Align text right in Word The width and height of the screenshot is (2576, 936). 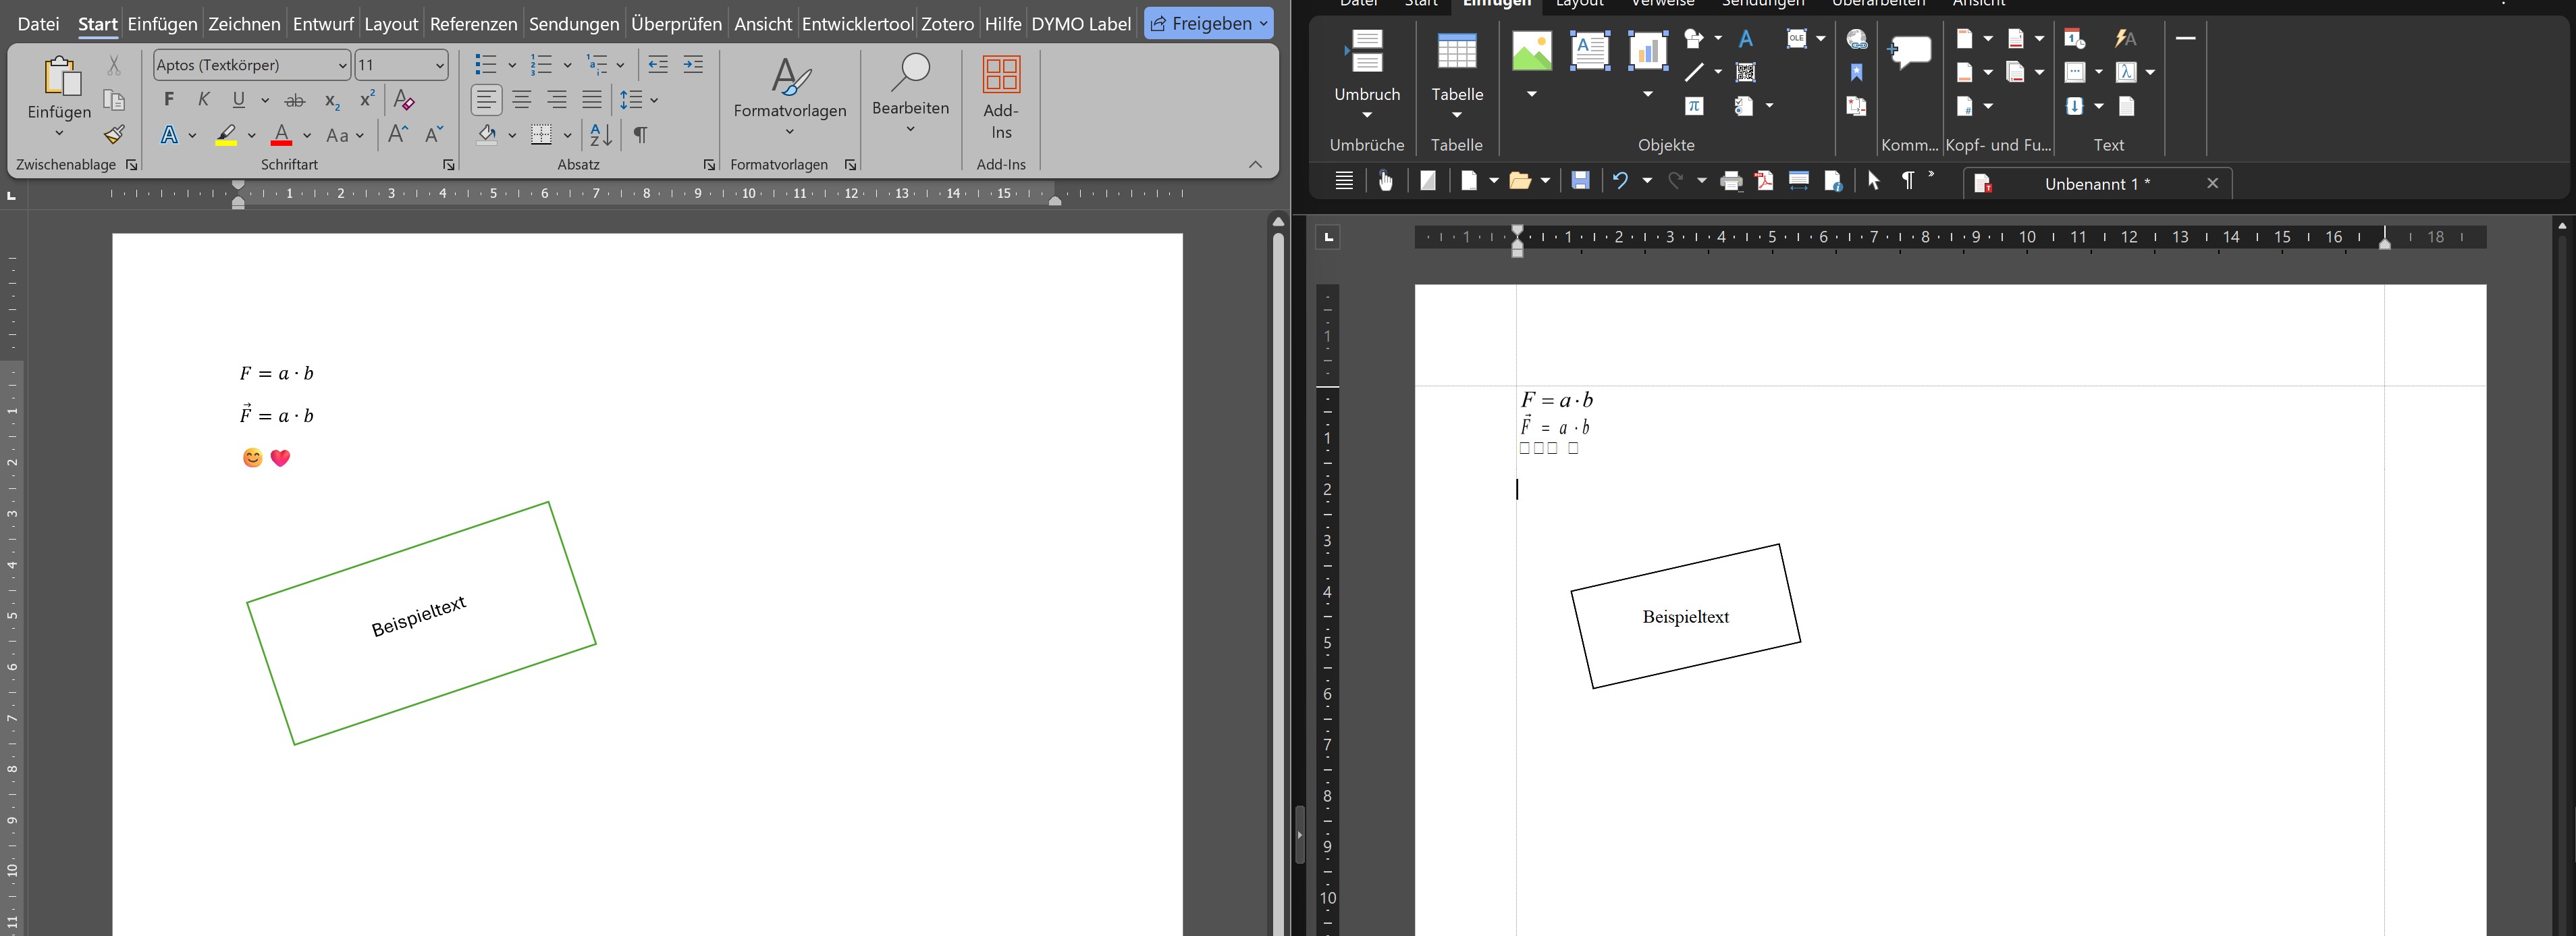point(557,100)
